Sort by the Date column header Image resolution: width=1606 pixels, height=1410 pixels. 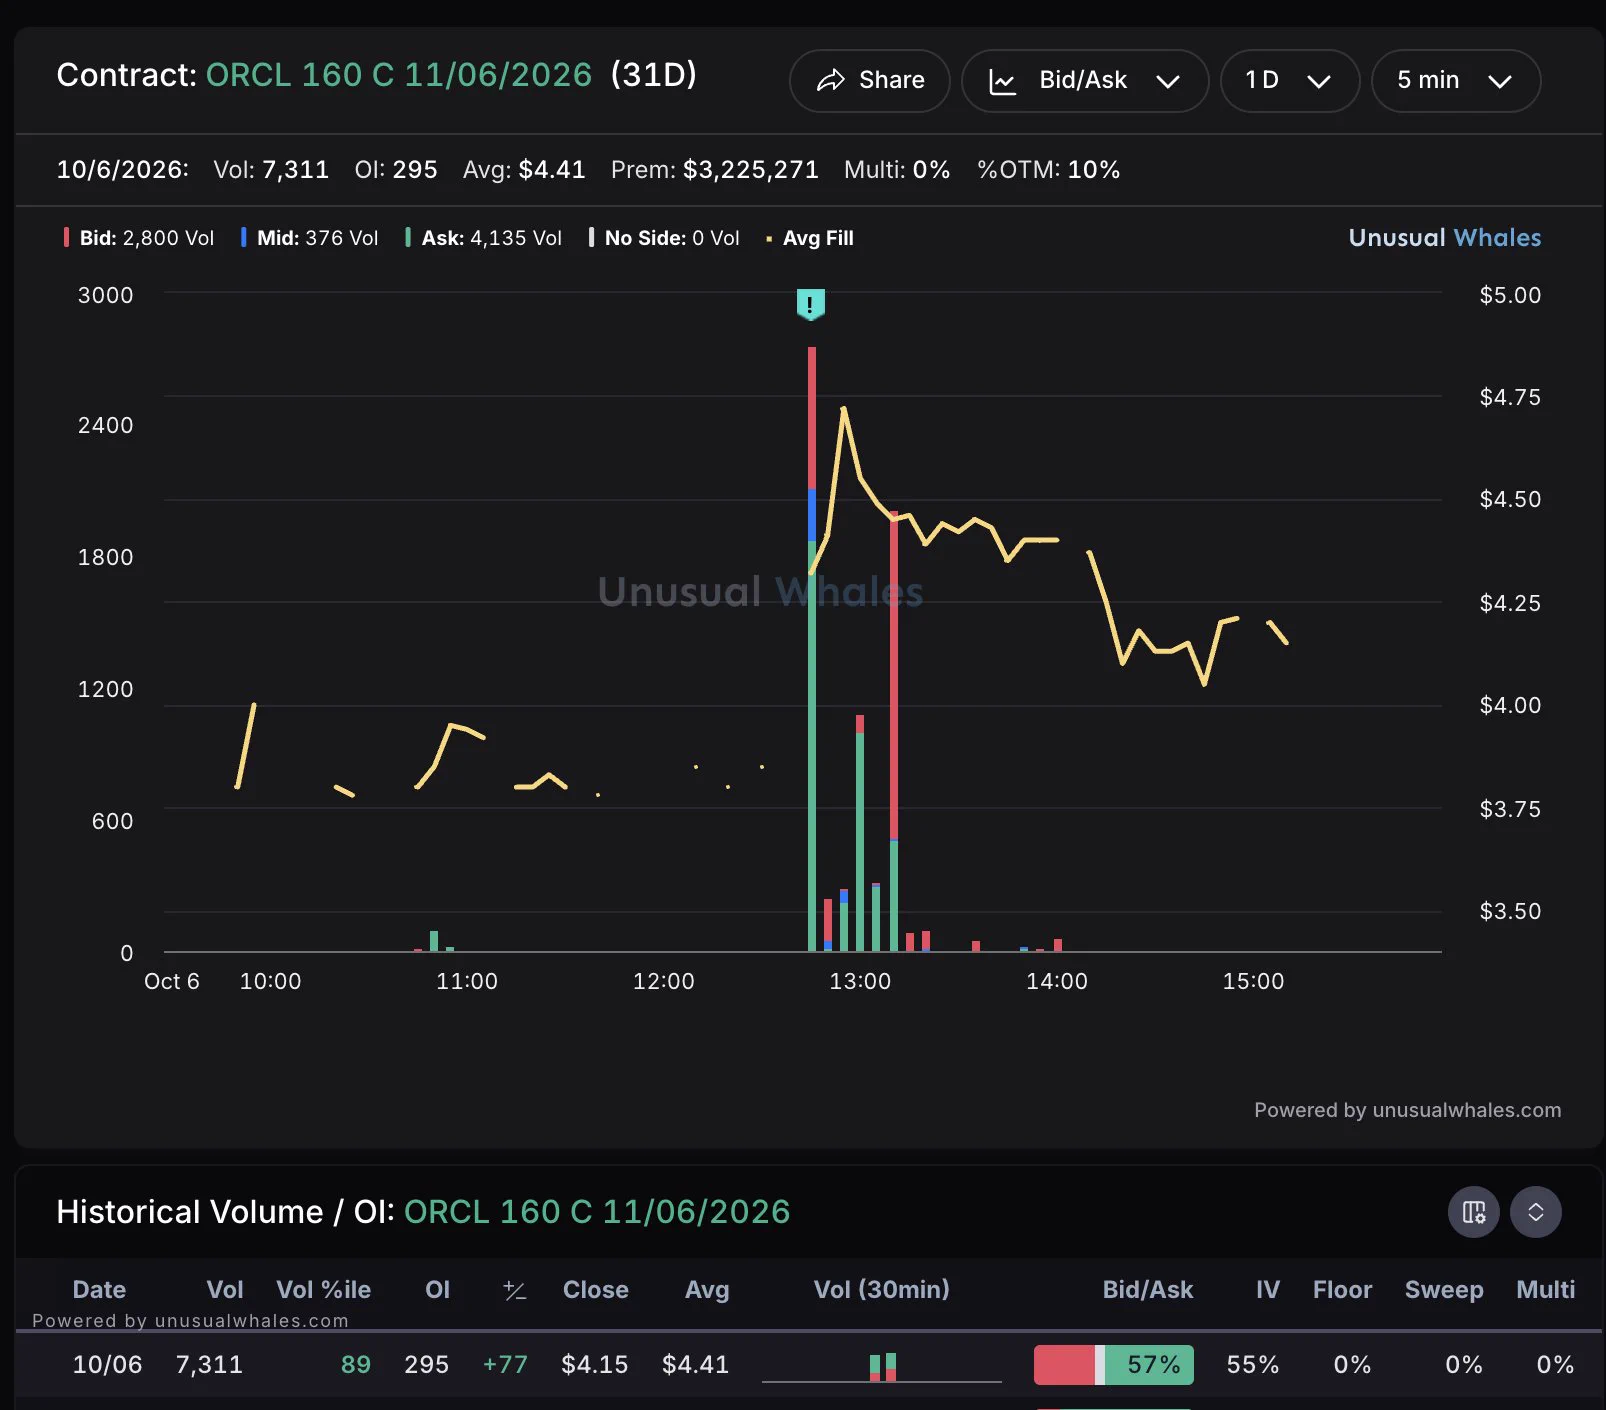[x=99, y=1290]
